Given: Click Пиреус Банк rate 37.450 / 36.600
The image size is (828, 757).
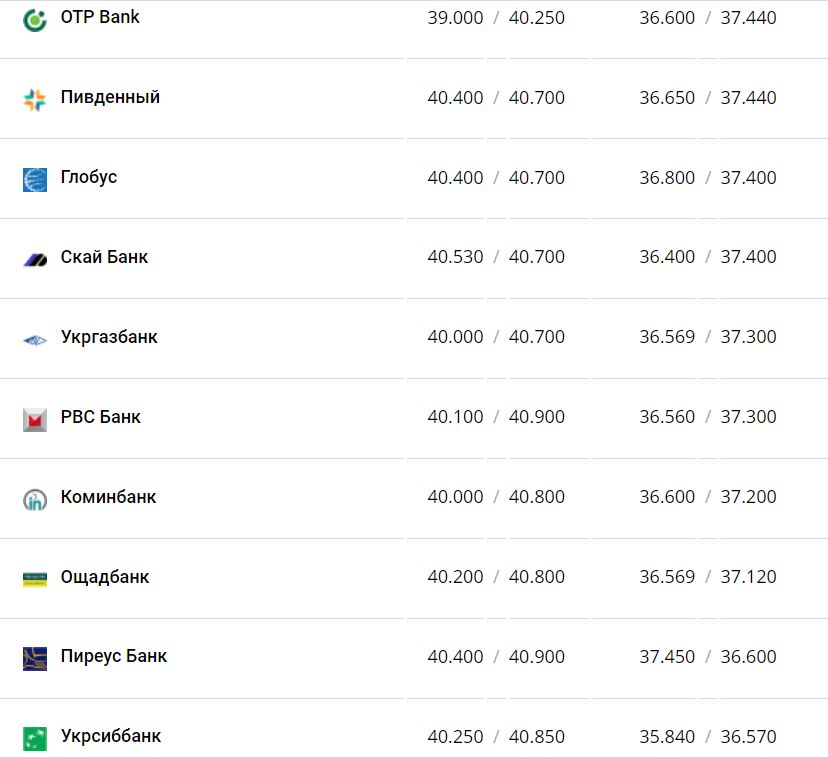Looking at the screenshot, I should pyautogui.click(x=708, y=657).
